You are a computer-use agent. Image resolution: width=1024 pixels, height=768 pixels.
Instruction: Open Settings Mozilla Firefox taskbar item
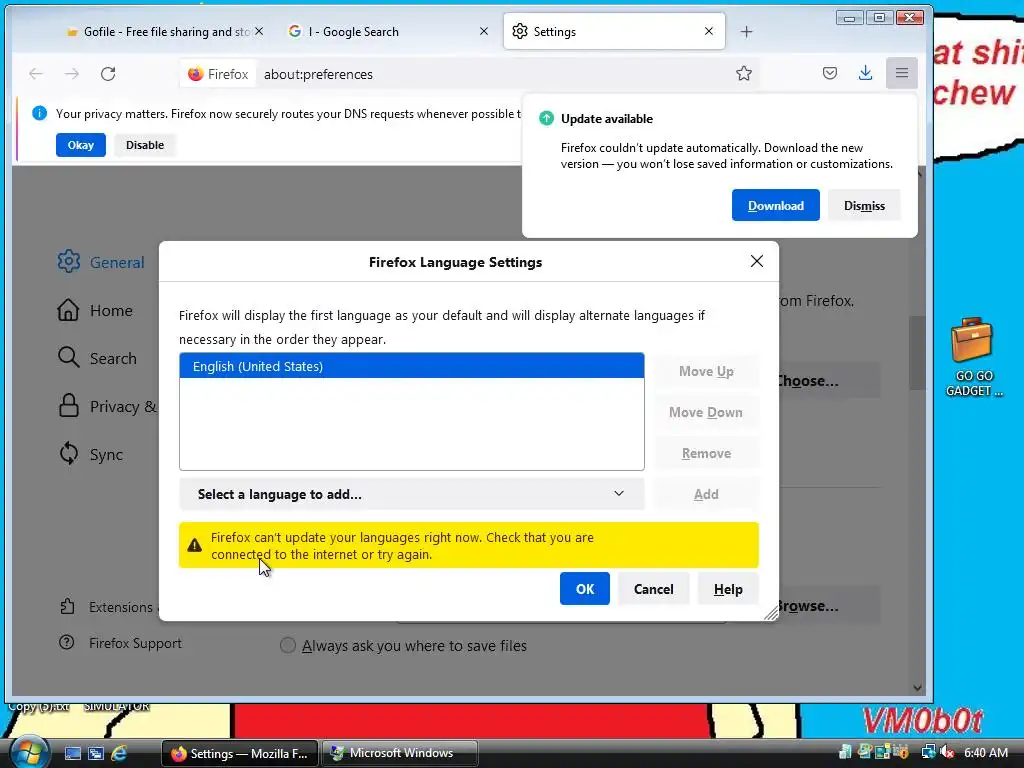[x=240, y=753]
